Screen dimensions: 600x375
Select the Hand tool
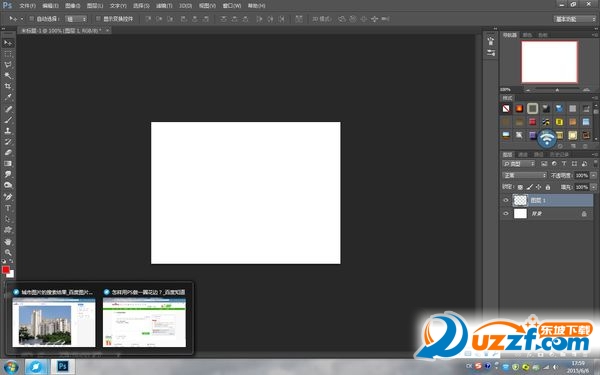point(8,241)
